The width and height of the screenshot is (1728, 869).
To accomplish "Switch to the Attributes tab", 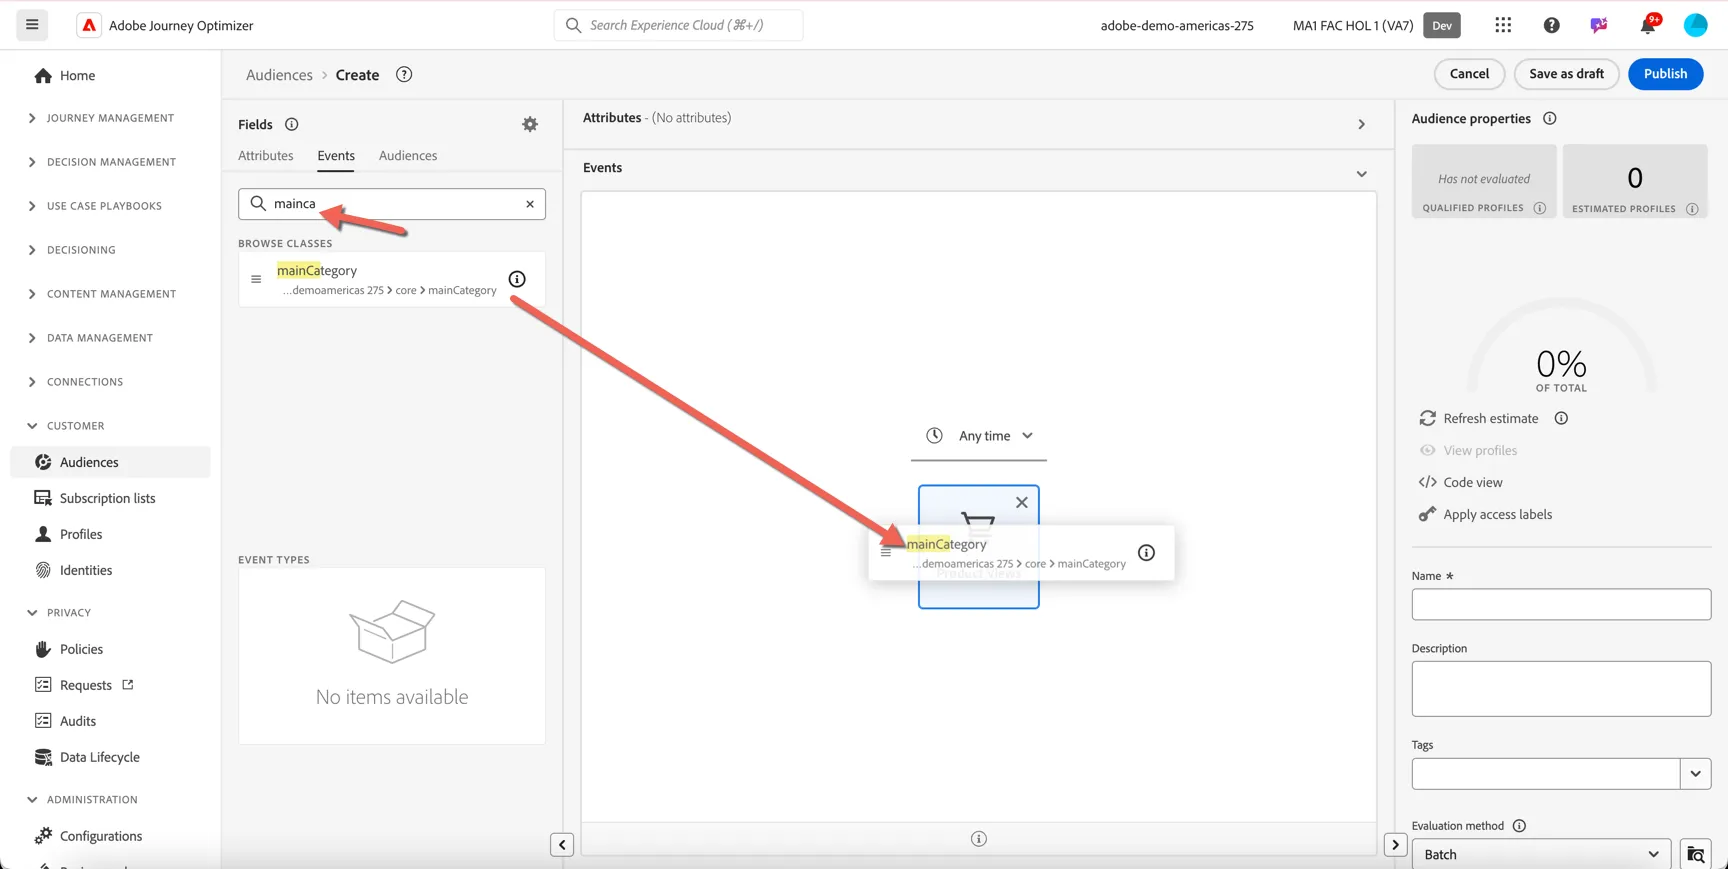I will click(x=266, y=156).
